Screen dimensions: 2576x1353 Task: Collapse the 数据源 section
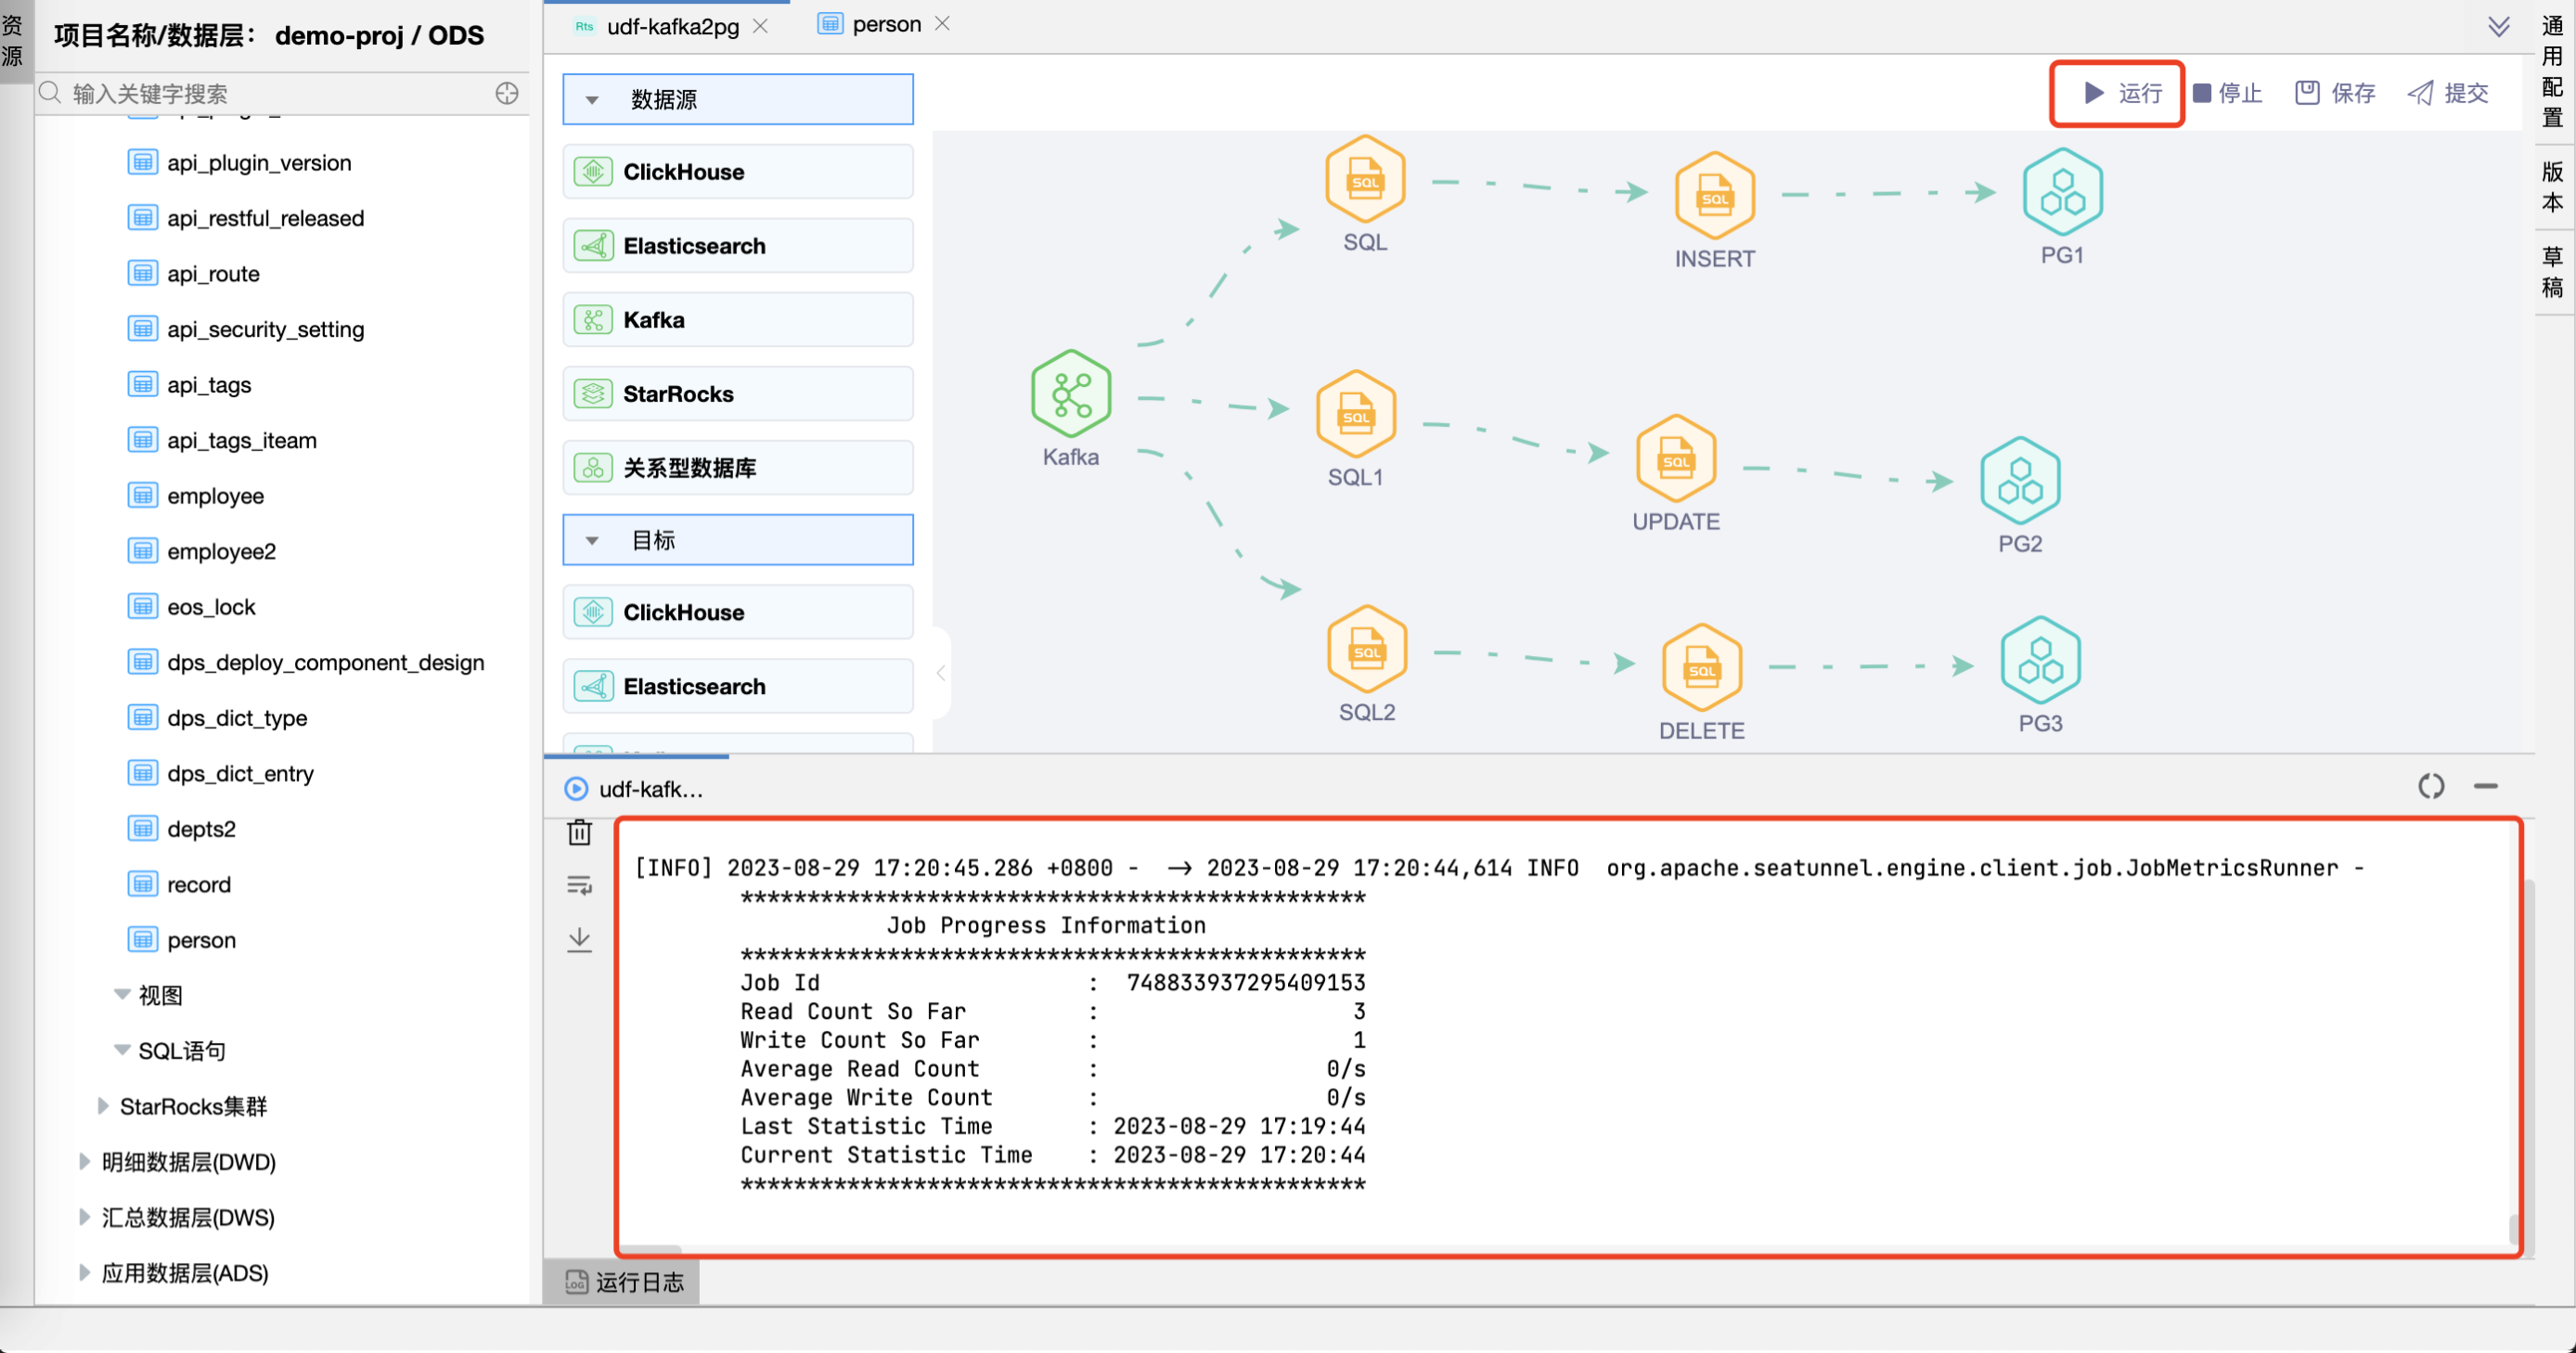tap(592, 100)
